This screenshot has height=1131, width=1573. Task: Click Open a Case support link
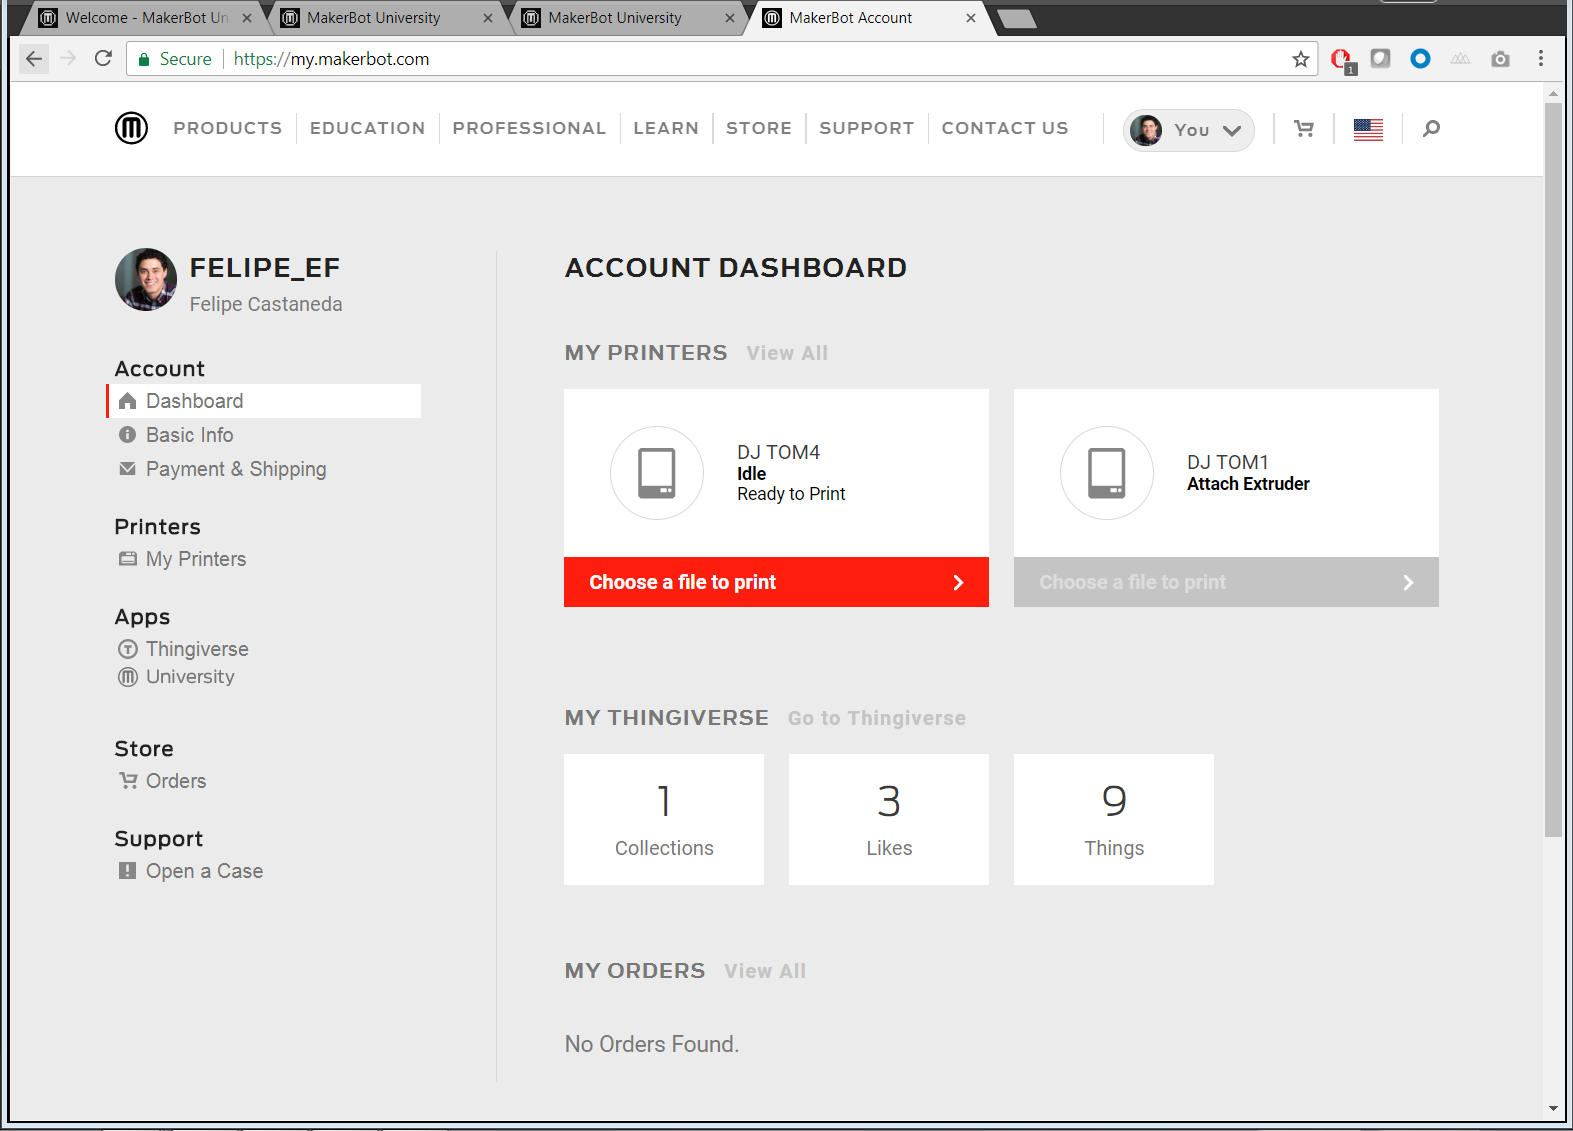(x=204, y=871)
